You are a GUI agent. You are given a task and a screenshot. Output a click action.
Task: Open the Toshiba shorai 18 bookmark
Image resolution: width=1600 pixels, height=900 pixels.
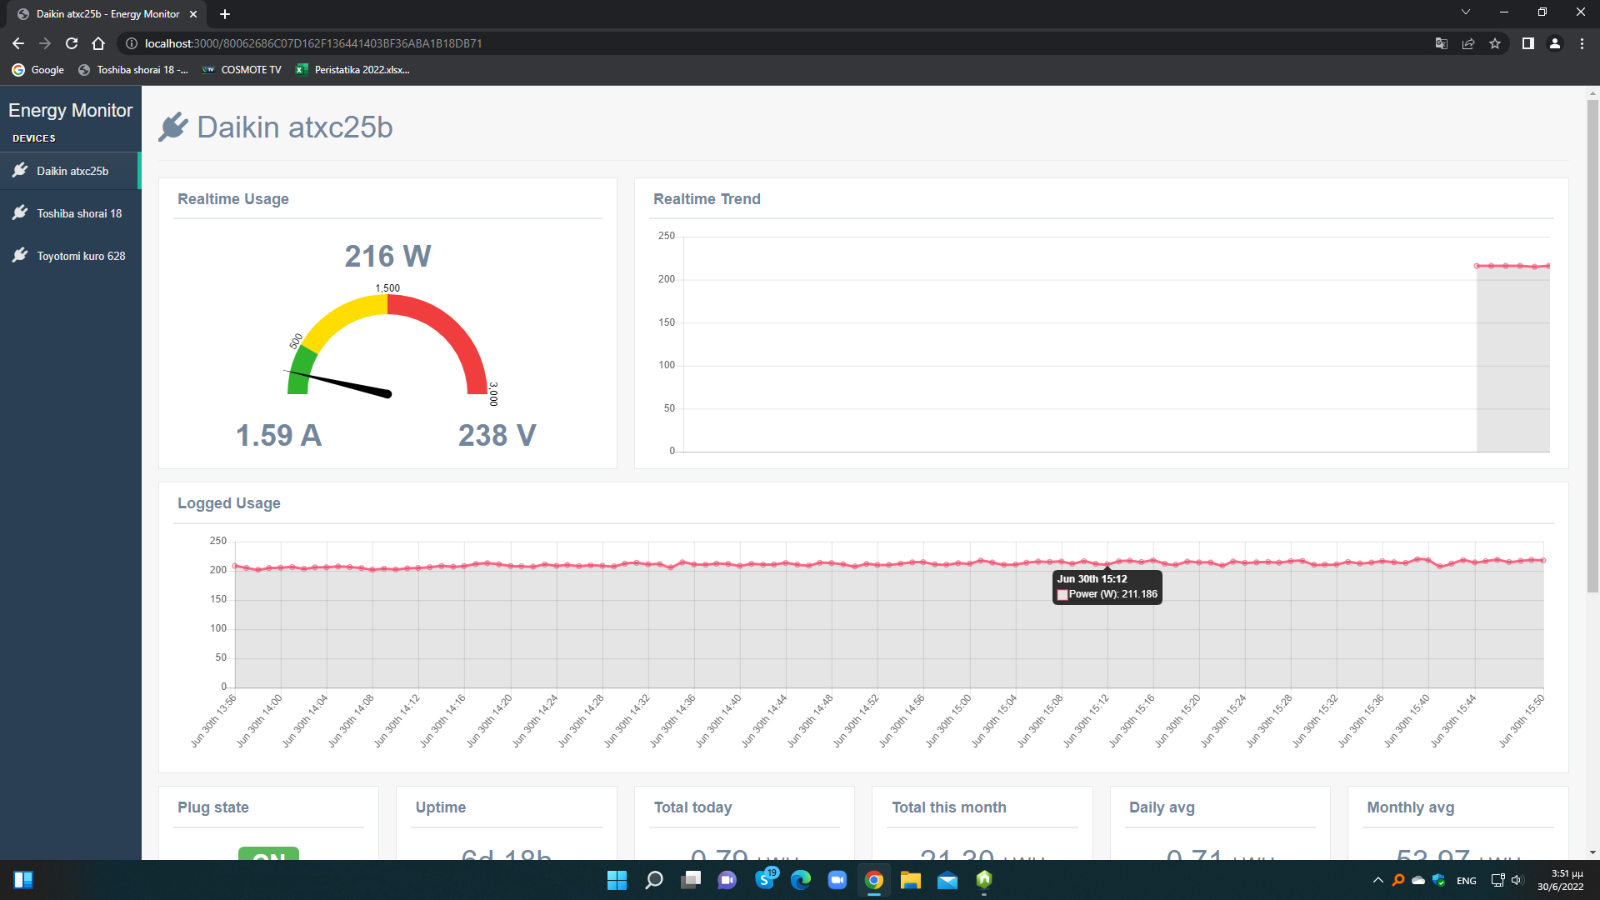[x=133, y=70]
